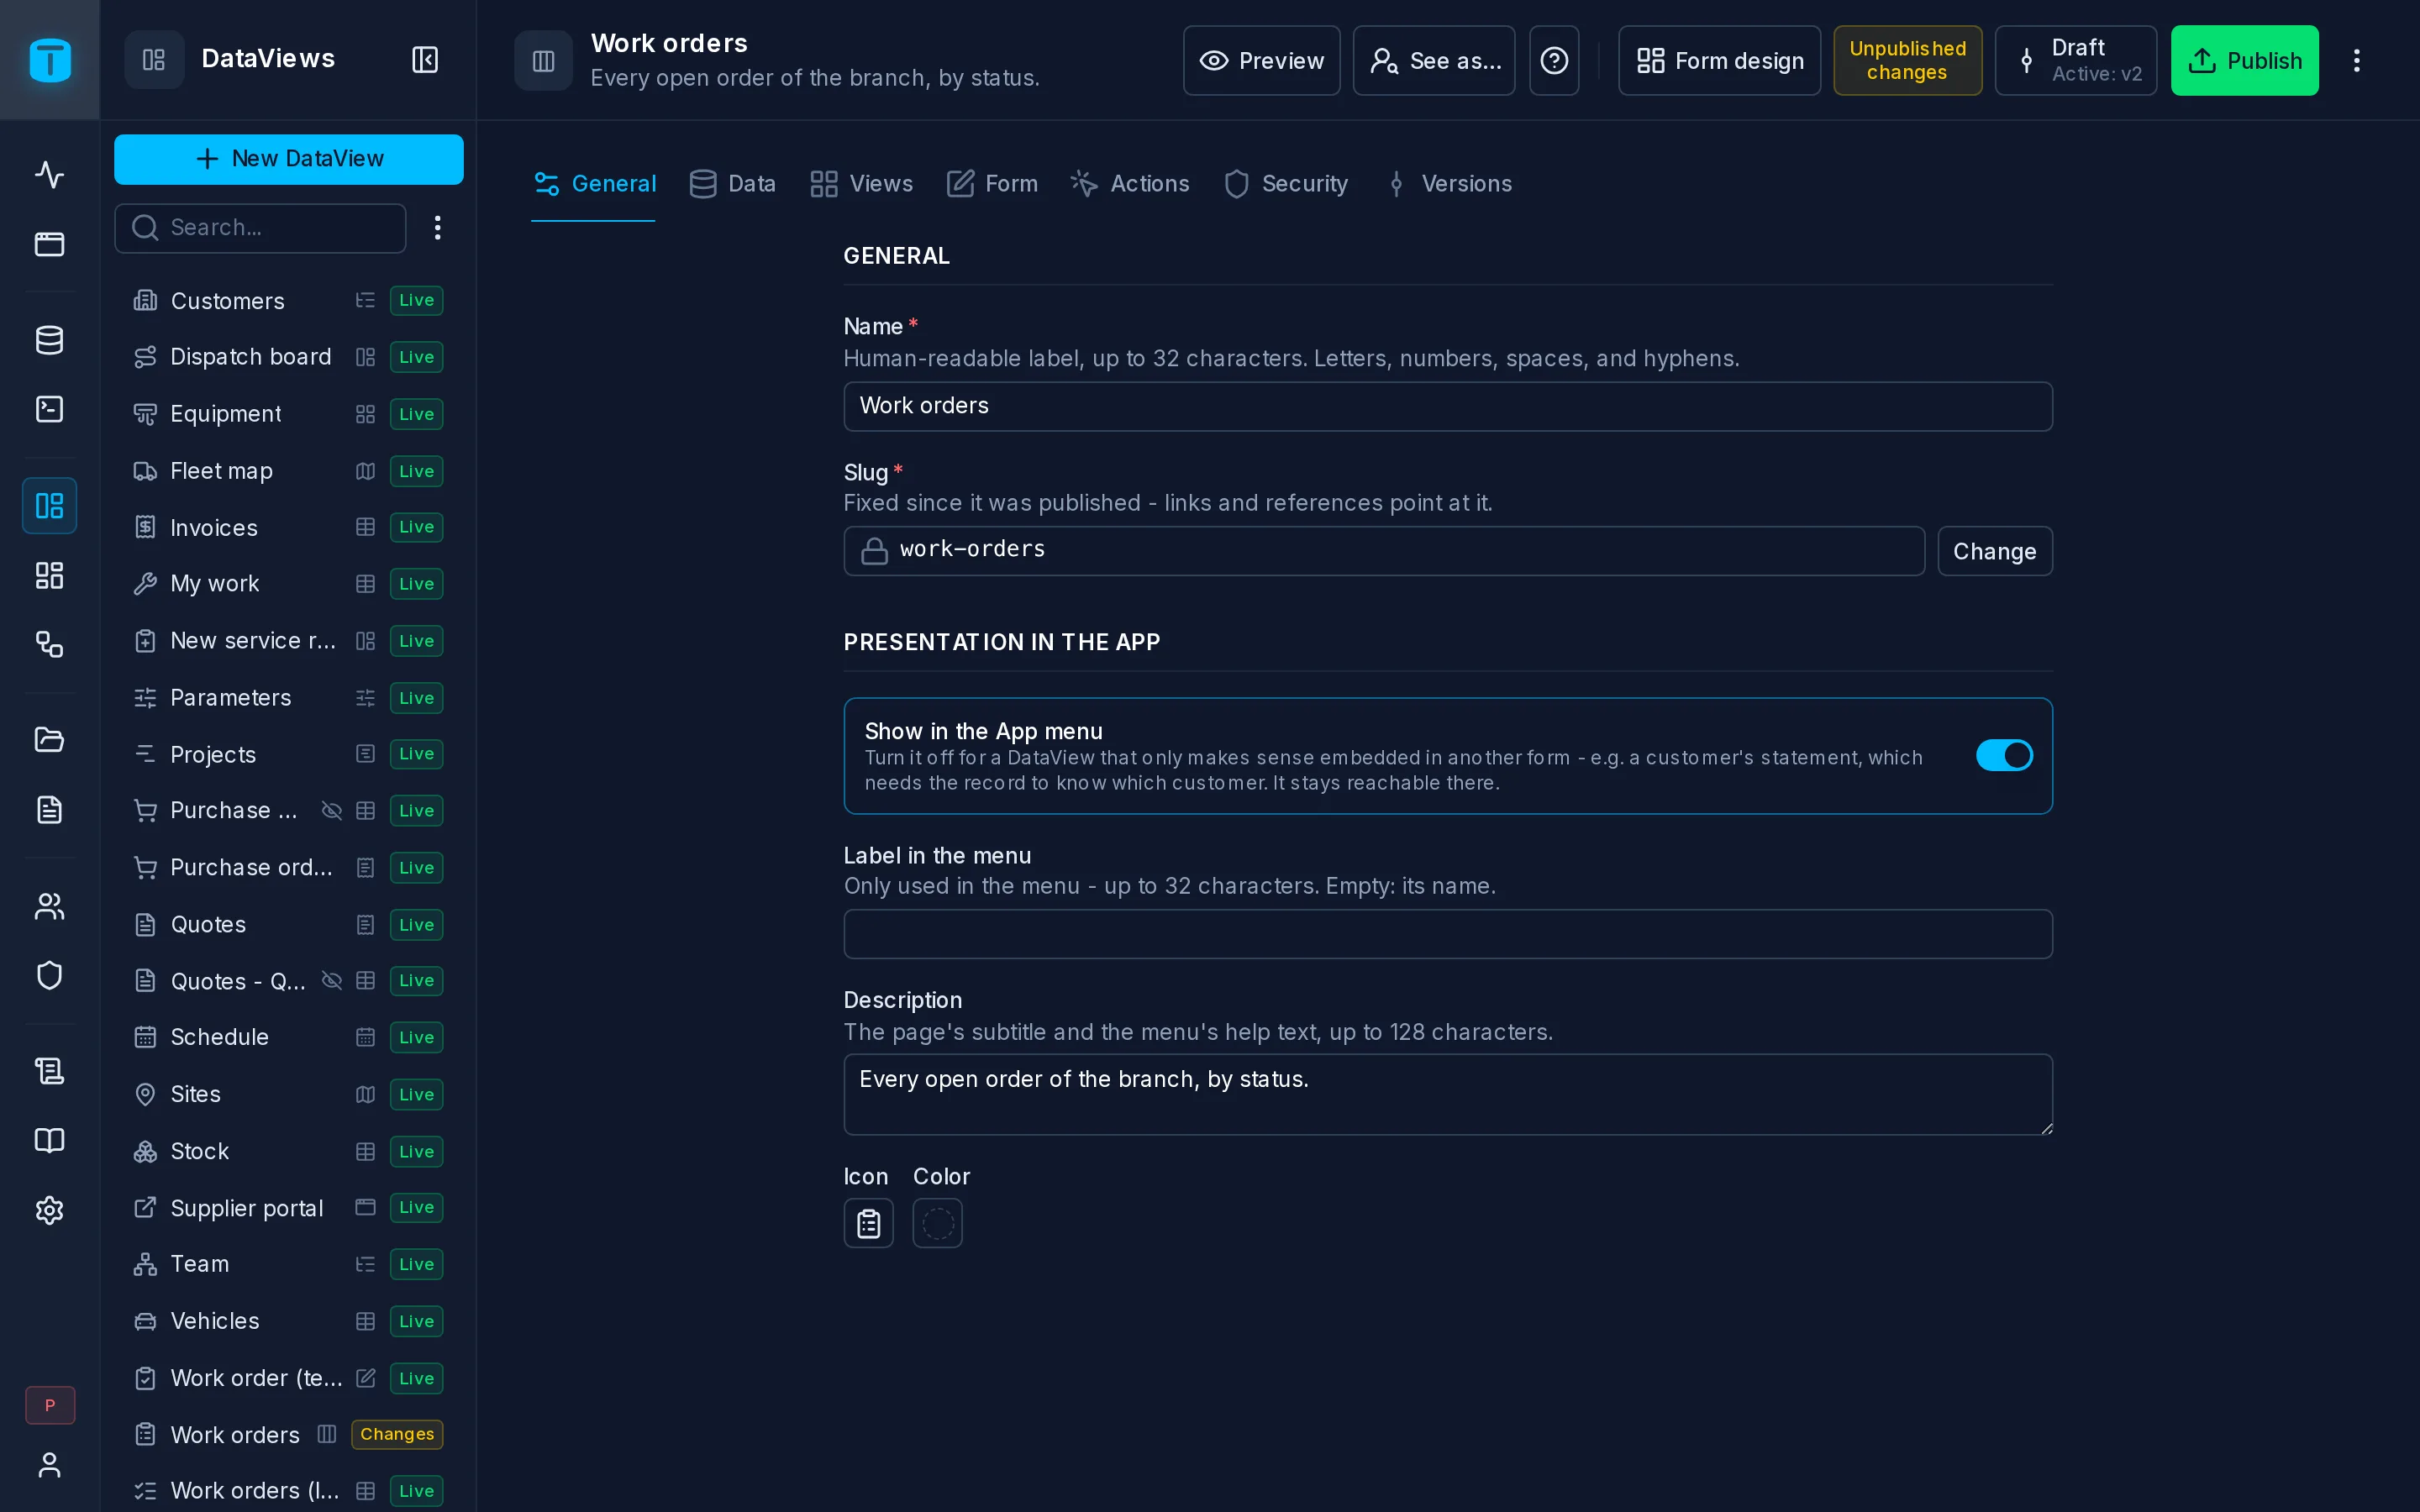Open the window layout icon in sidebar
This screenshot has width=2420, height=1512.
pyautogui.click(x=49, y=244)
